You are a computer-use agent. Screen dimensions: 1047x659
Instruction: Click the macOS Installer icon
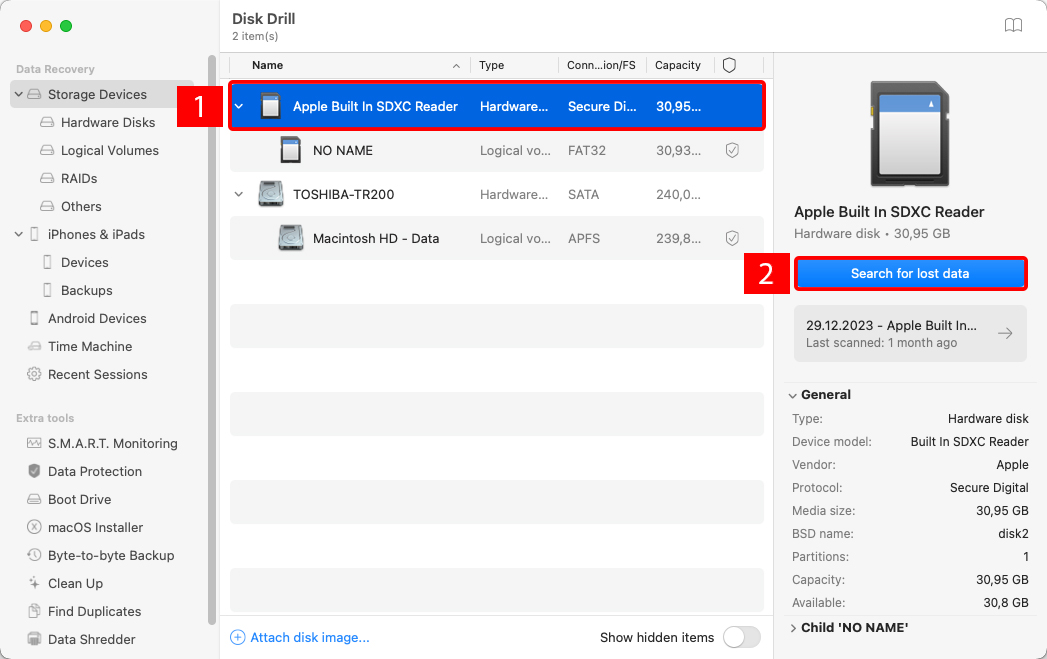(x=34, y=527)
